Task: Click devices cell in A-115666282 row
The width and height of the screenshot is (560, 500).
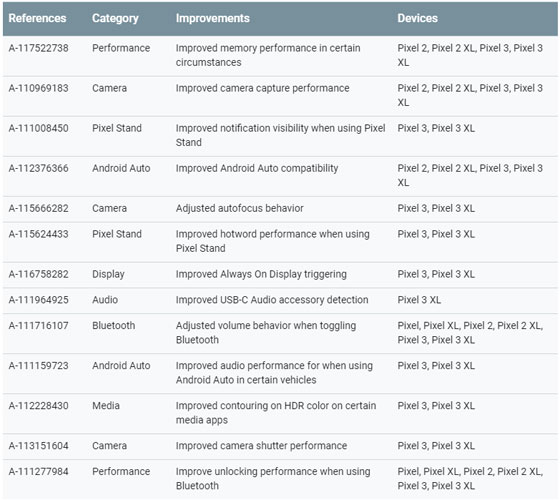Action: [436, 208]
